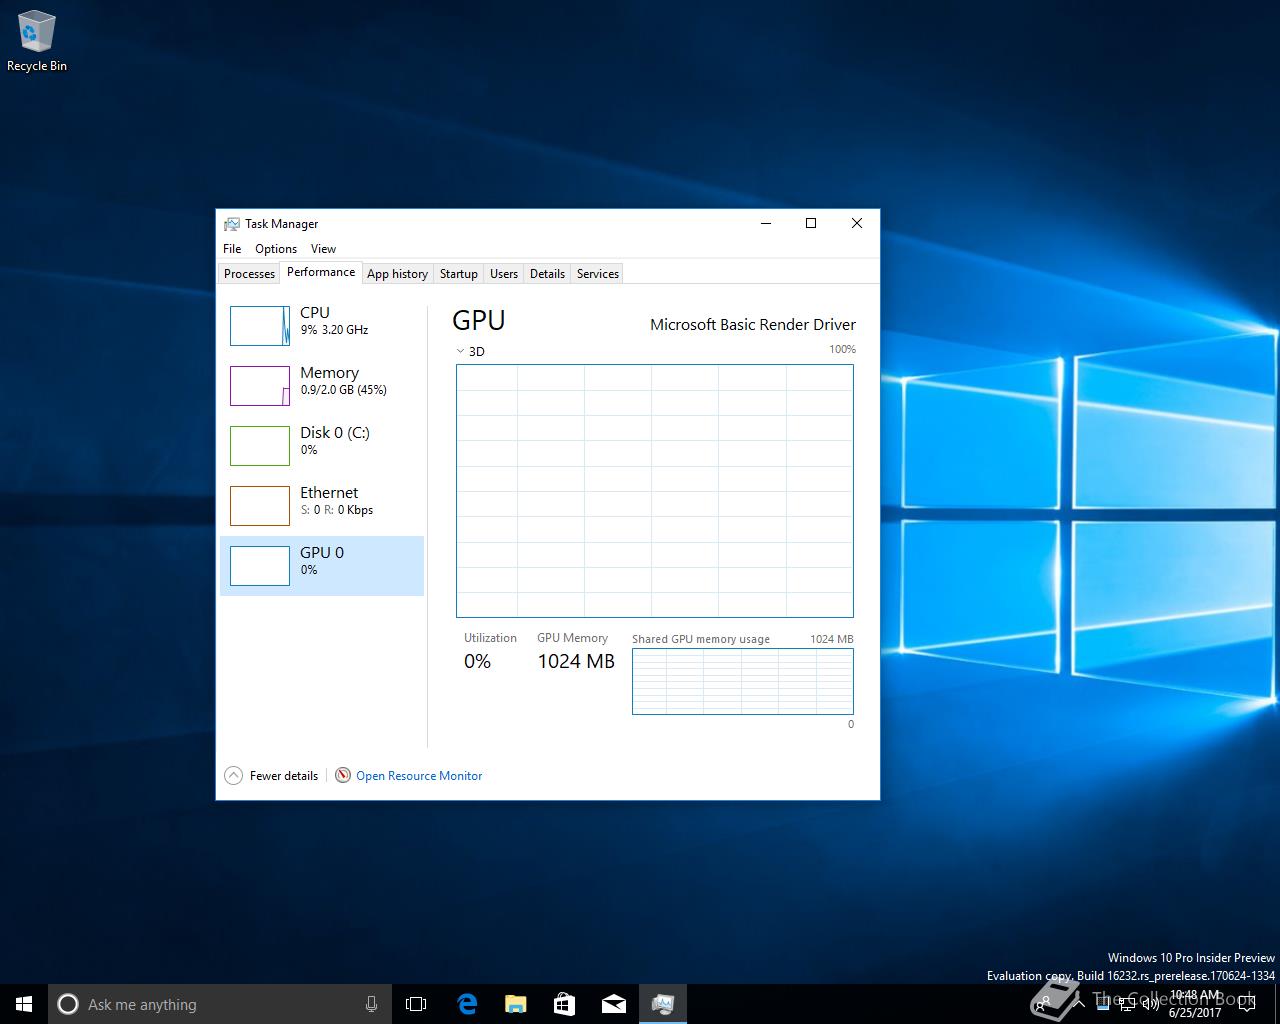The height and width of the screenshot is (1024, 1280).
Task: Open the Windows Start menu
Action: click(24, 1004)
